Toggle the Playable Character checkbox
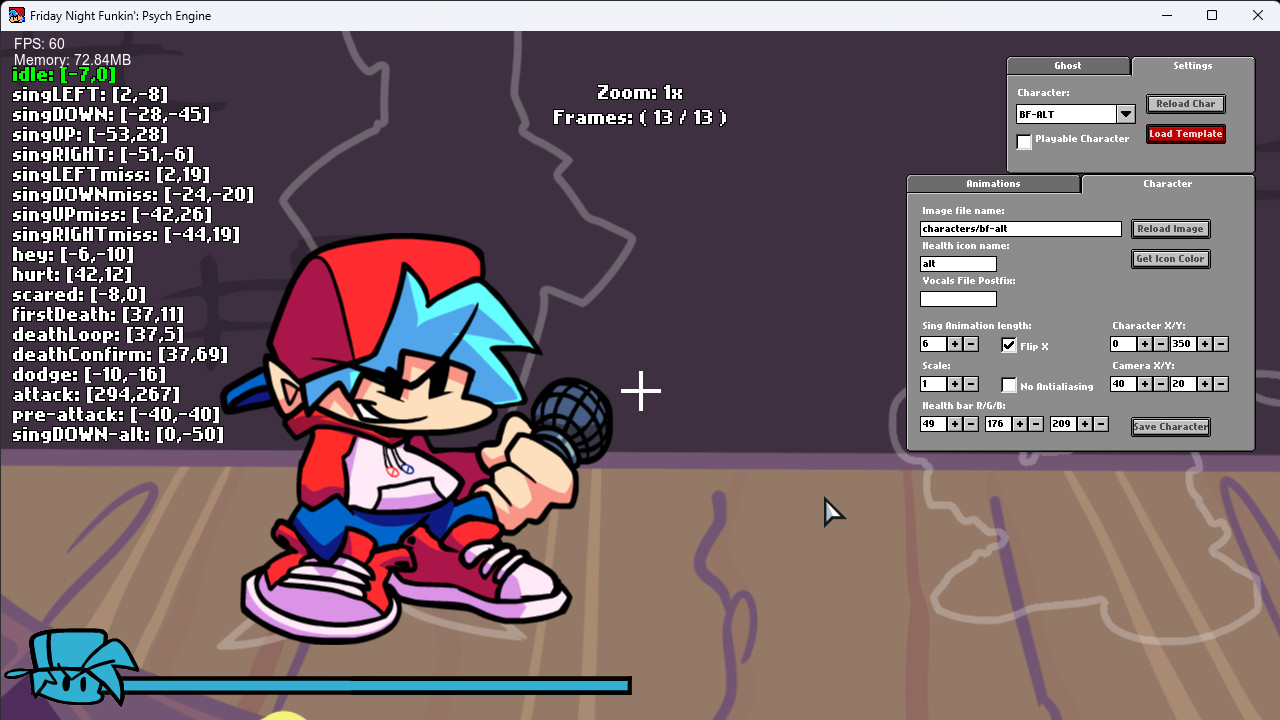The image size is (1280, 720). coord(1024,141)
